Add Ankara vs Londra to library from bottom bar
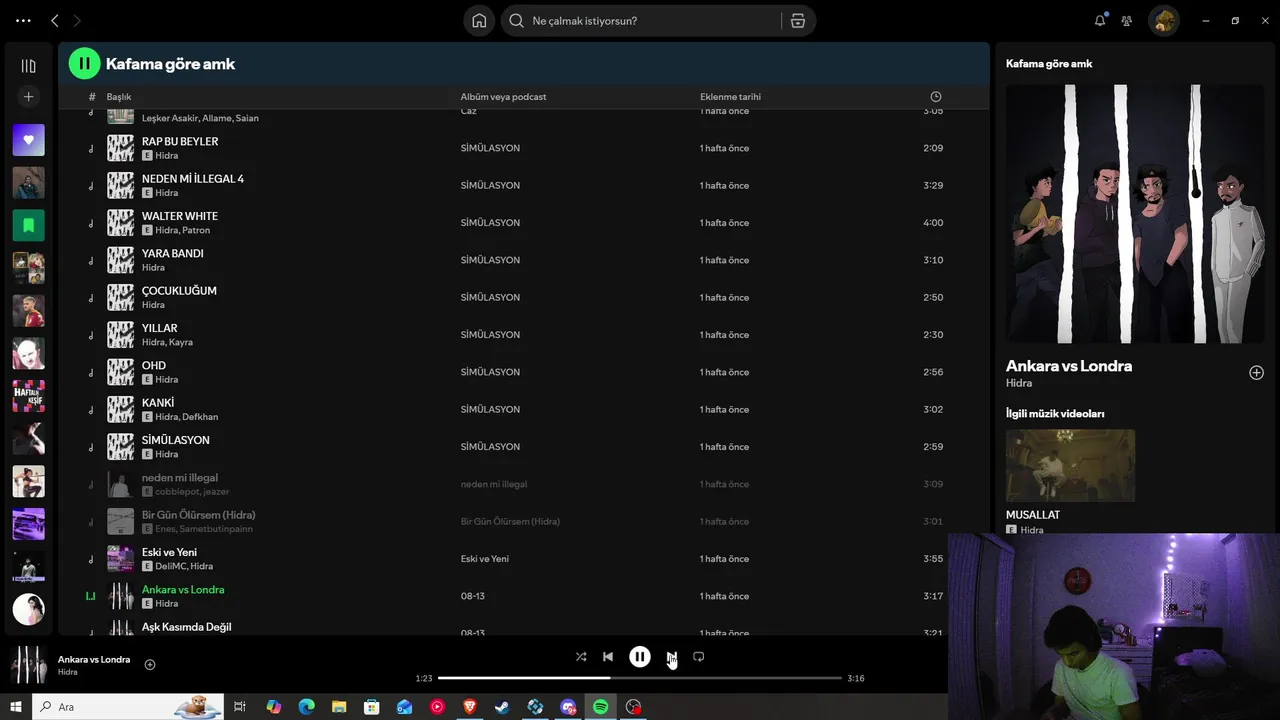 150,665
